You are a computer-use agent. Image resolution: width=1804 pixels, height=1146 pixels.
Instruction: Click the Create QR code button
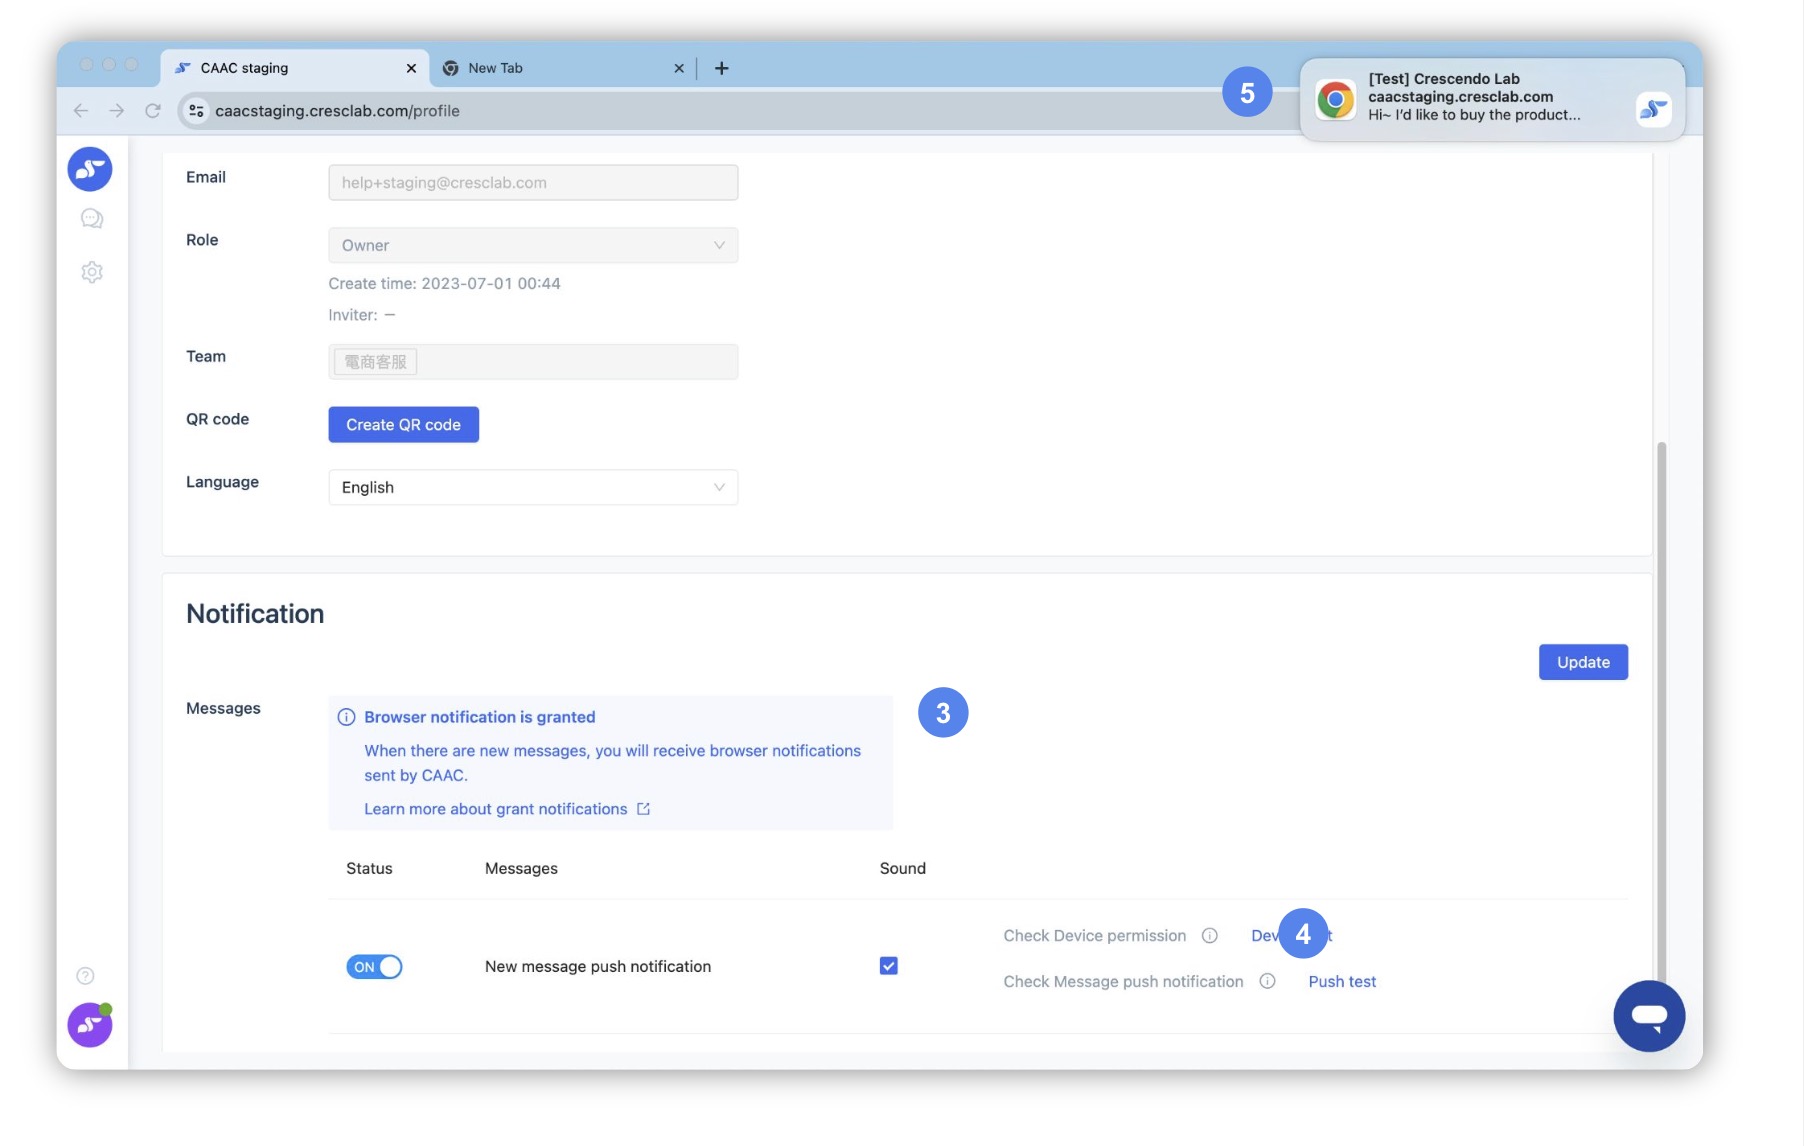(403, 425)
